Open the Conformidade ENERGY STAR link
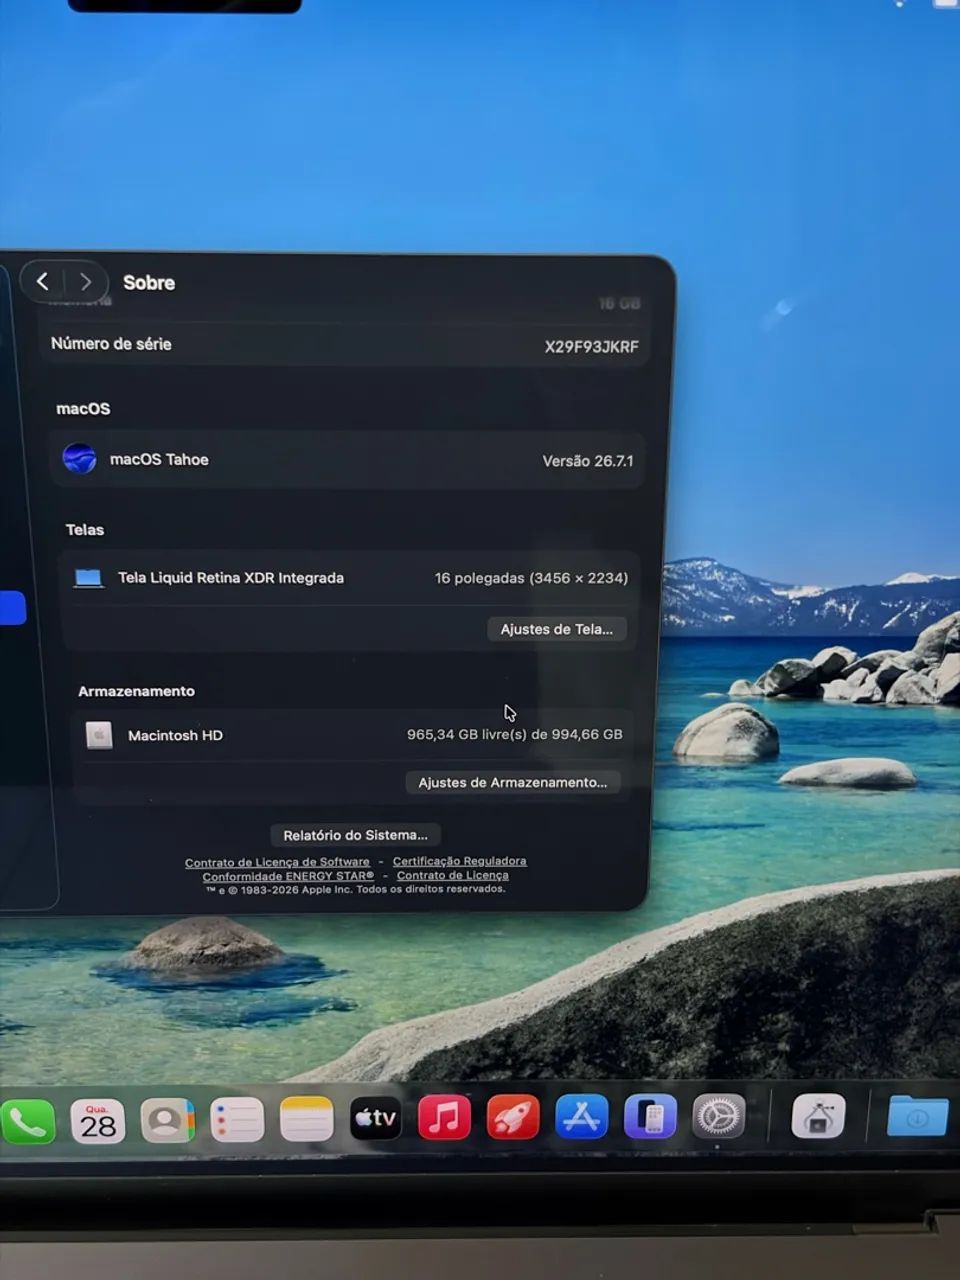 pos(288,876)
